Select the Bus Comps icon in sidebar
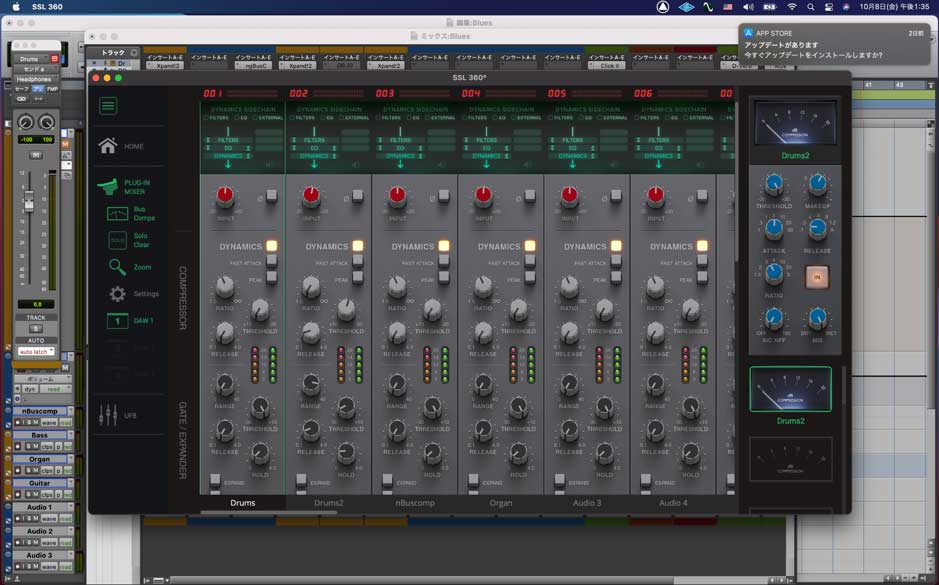 (x=117, y=213)
